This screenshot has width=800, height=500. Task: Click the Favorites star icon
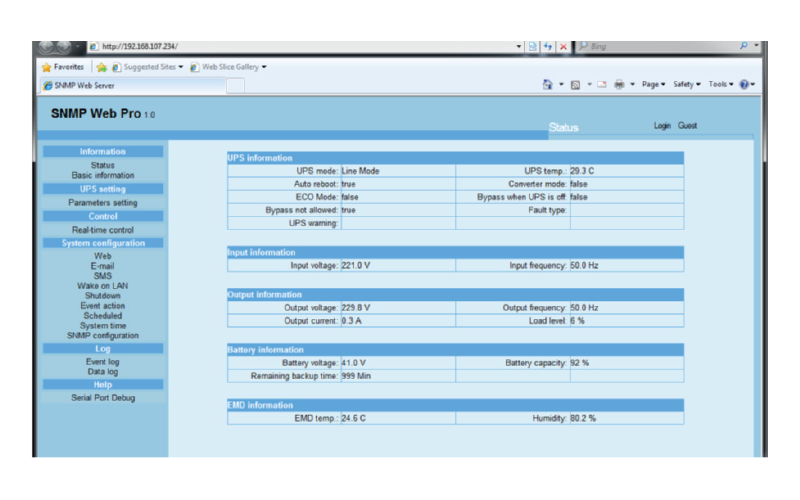[x=46, y=67]
